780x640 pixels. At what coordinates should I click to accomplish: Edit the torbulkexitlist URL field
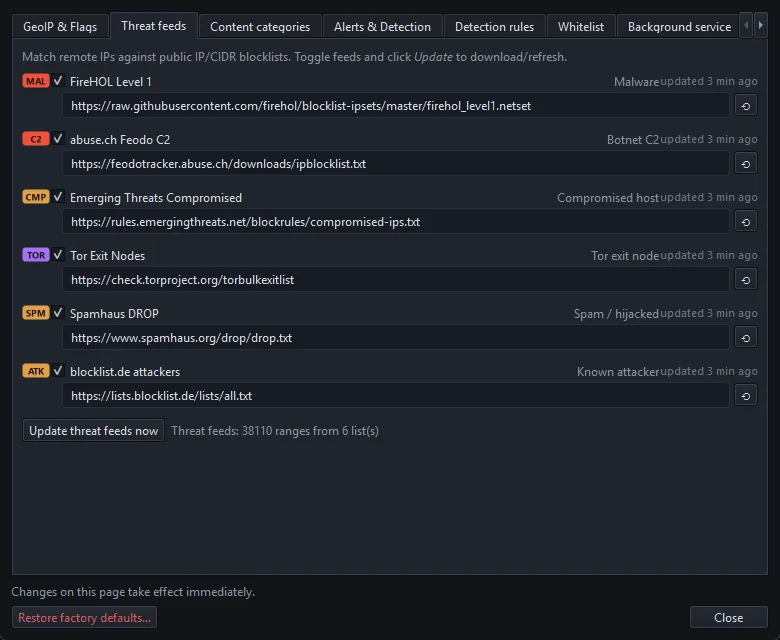(x=395, y=279)
